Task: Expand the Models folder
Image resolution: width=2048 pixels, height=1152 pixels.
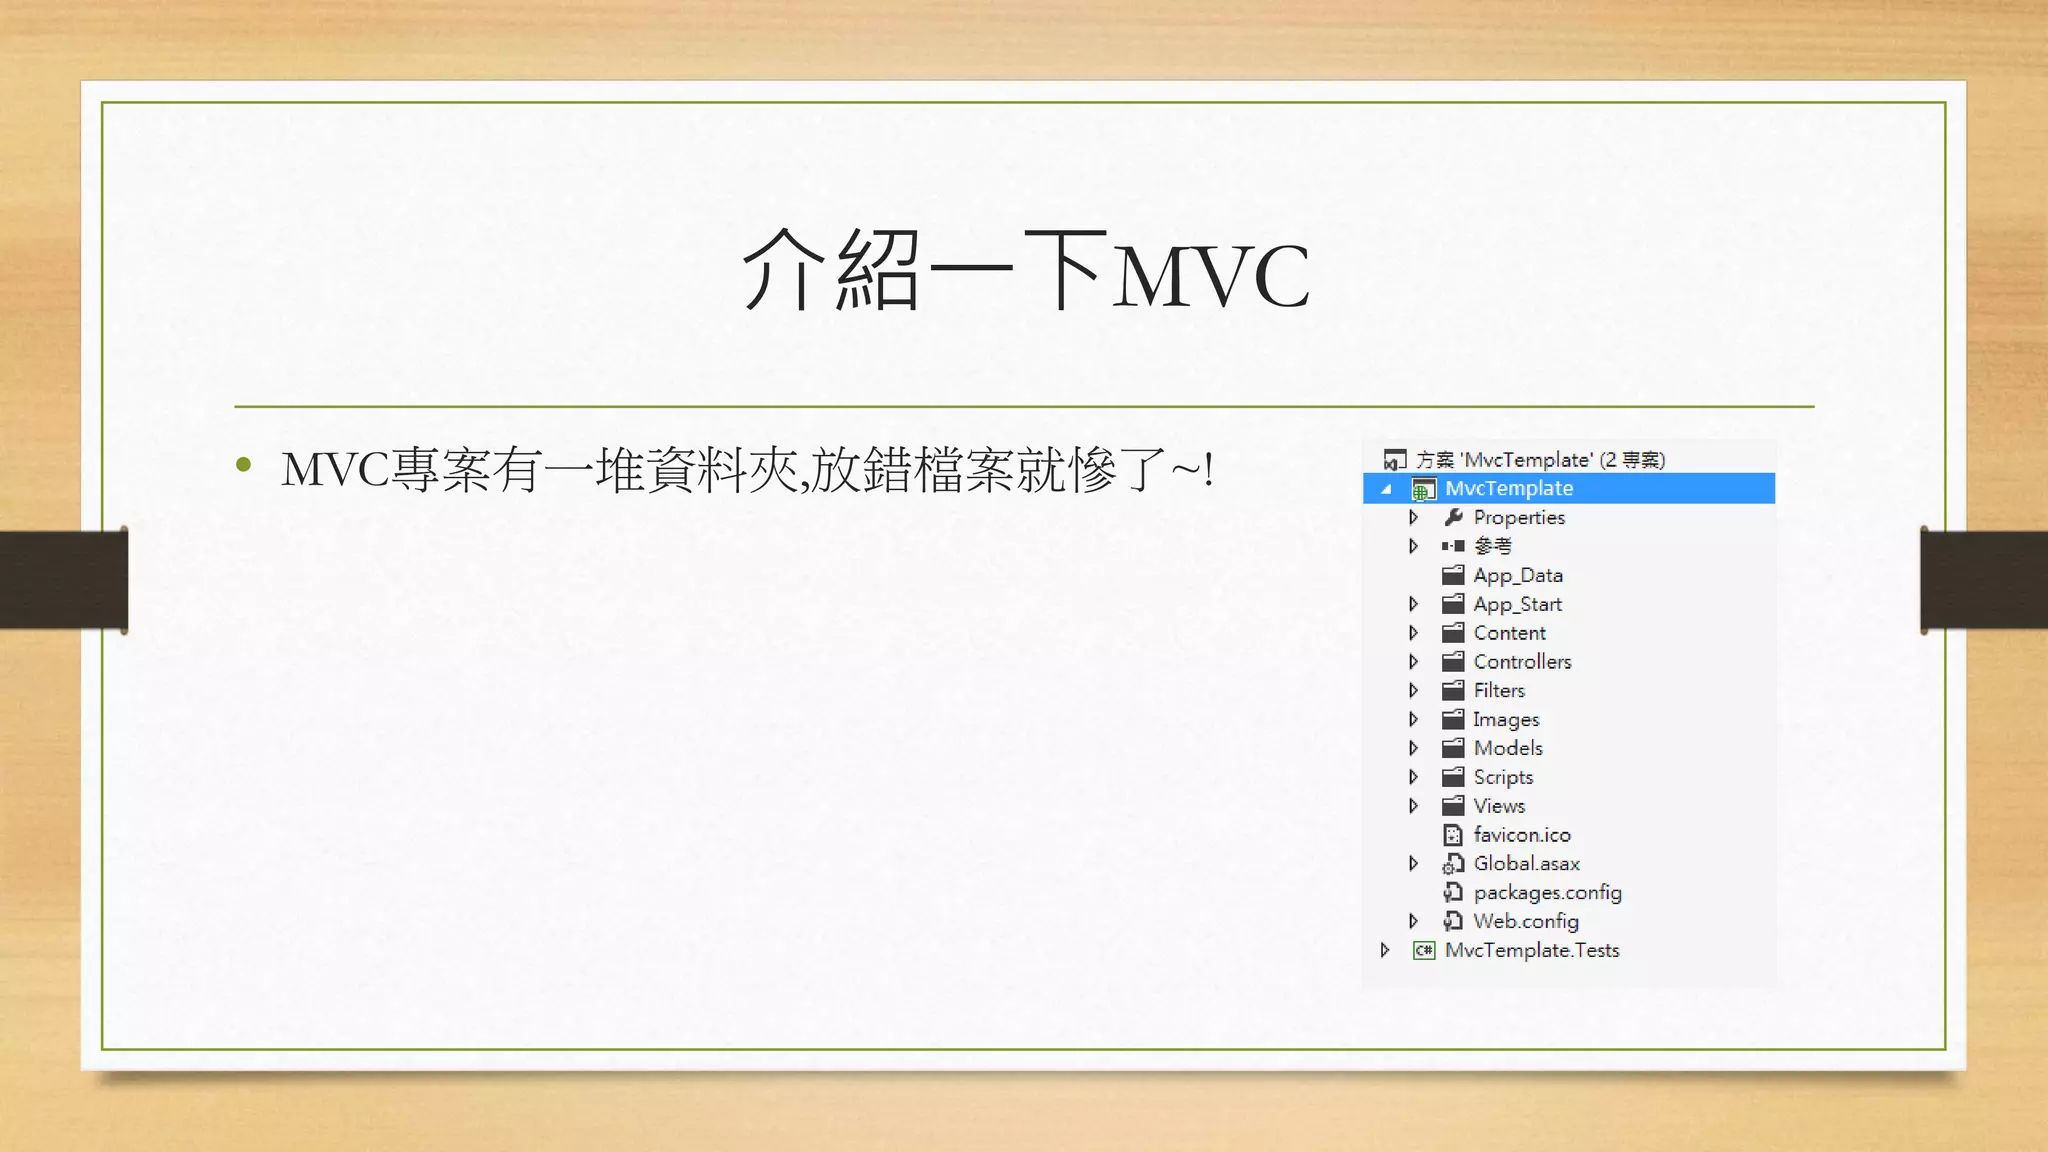Action: pos(1413,748)
